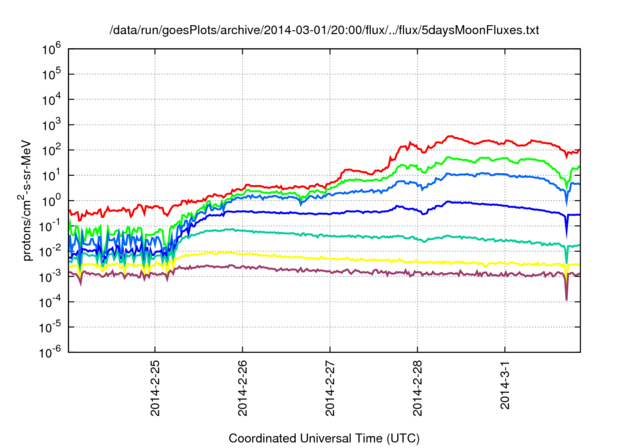Click the 10^1 y-axis tick label
Screen dimensions: 640x448
[x=51, y=175]
